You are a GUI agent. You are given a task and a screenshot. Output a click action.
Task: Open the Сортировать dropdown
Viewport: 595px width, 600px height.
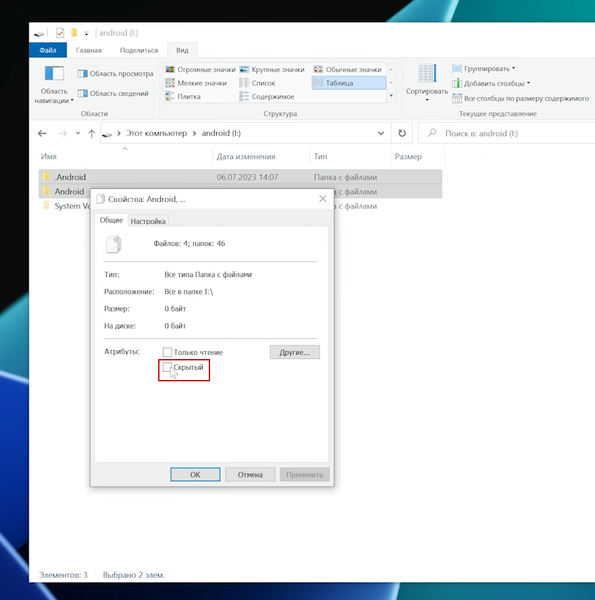coord(427,83)
